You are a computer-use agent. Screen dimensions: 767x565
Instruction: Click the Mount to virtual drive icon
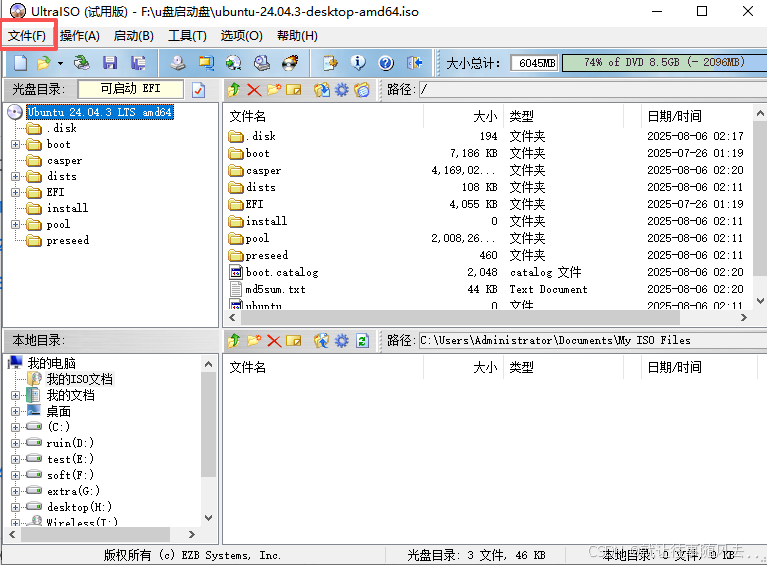pos(234,63)
